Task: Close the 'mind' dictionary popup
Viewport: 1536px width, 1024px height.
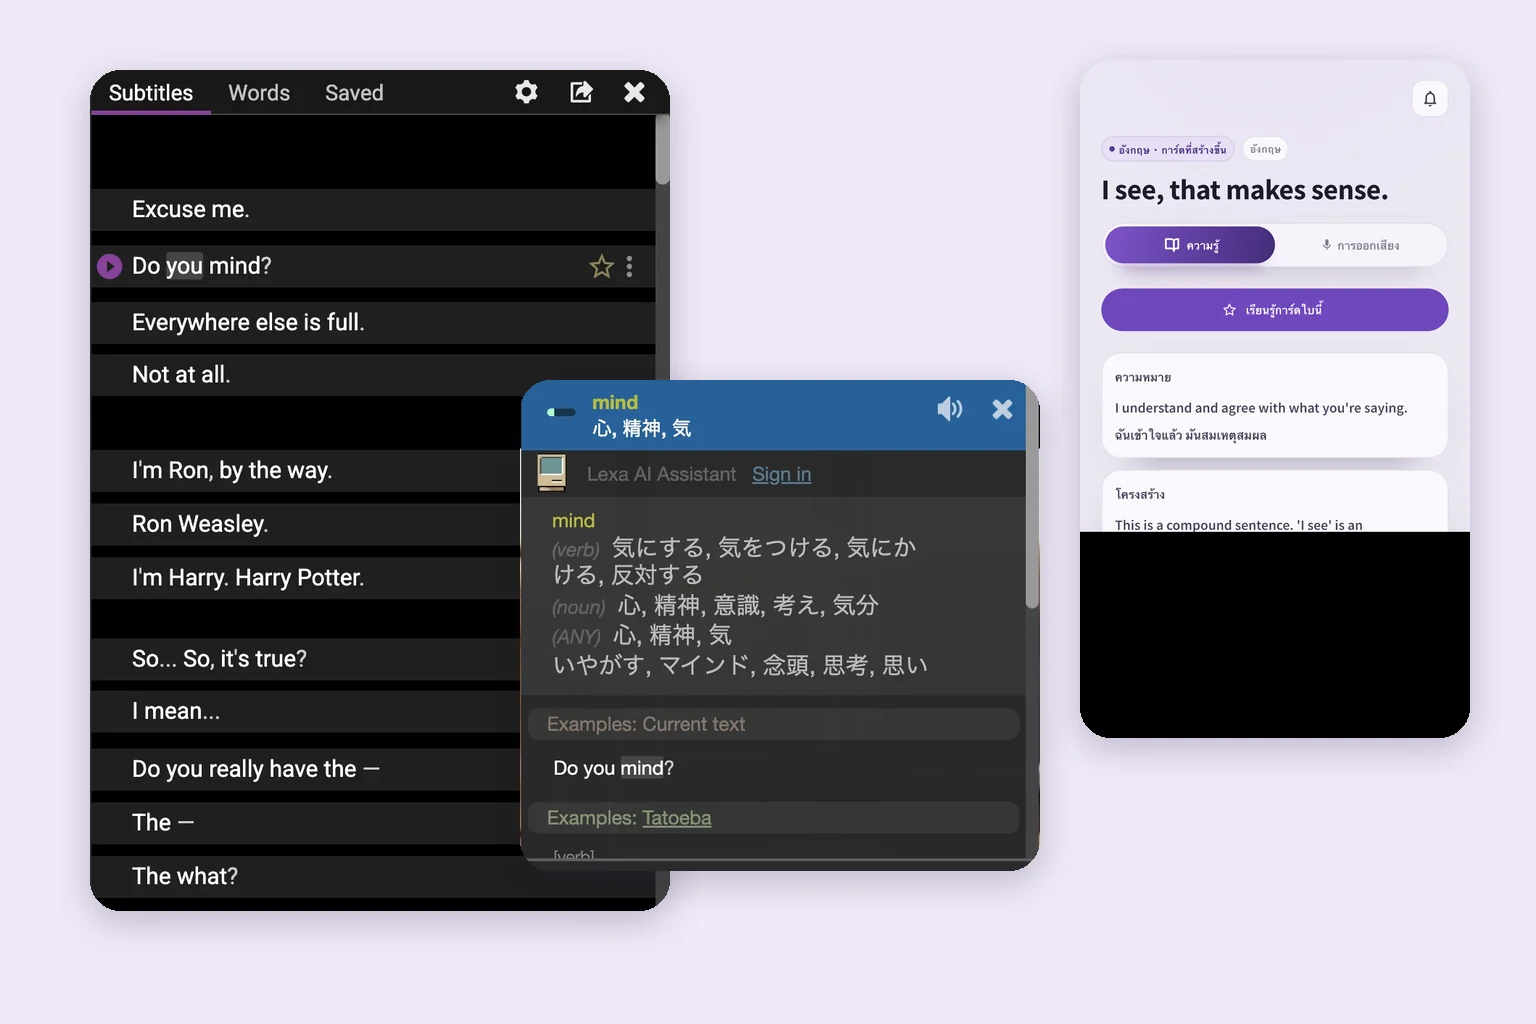Action: click(x=1002, y=408)
